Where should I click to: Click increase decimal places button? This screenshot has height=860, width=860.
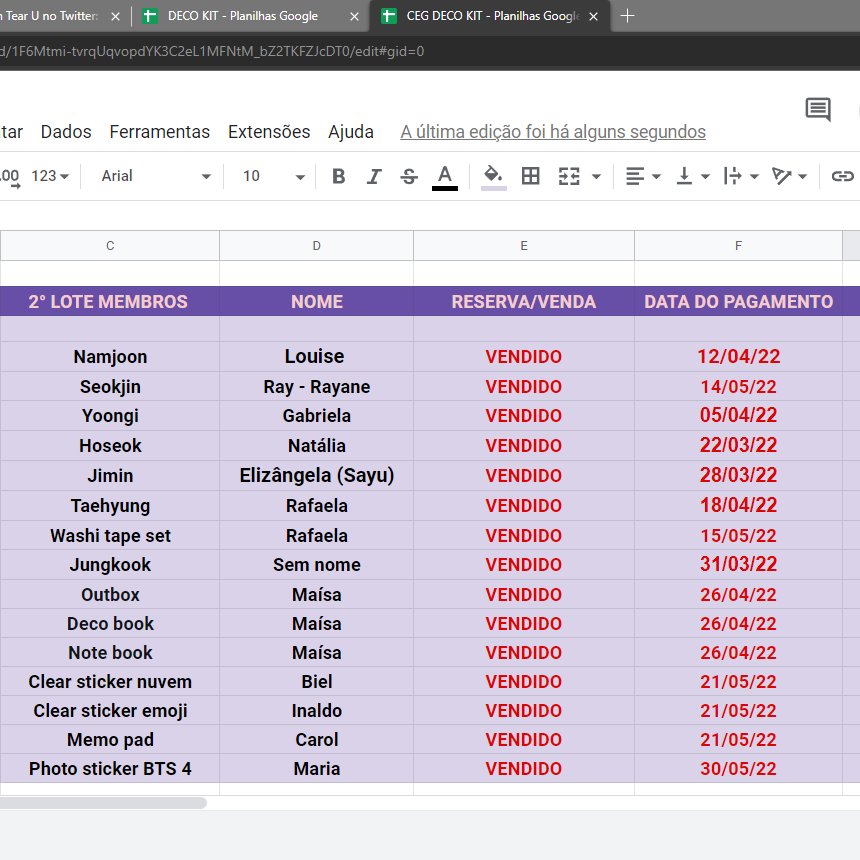coord(11,177)
